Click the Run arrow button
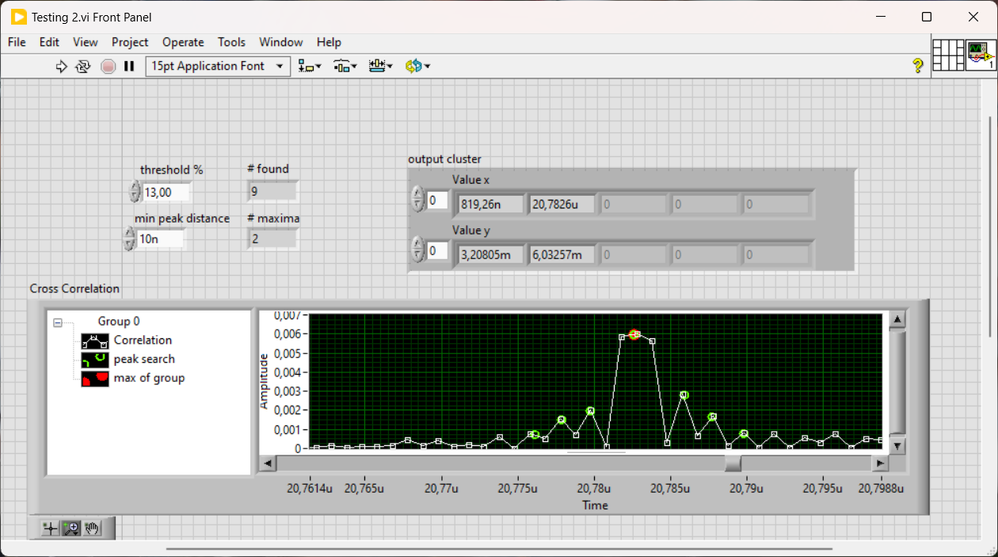Viewport: 998px width, 557px height. coord(61,66)
